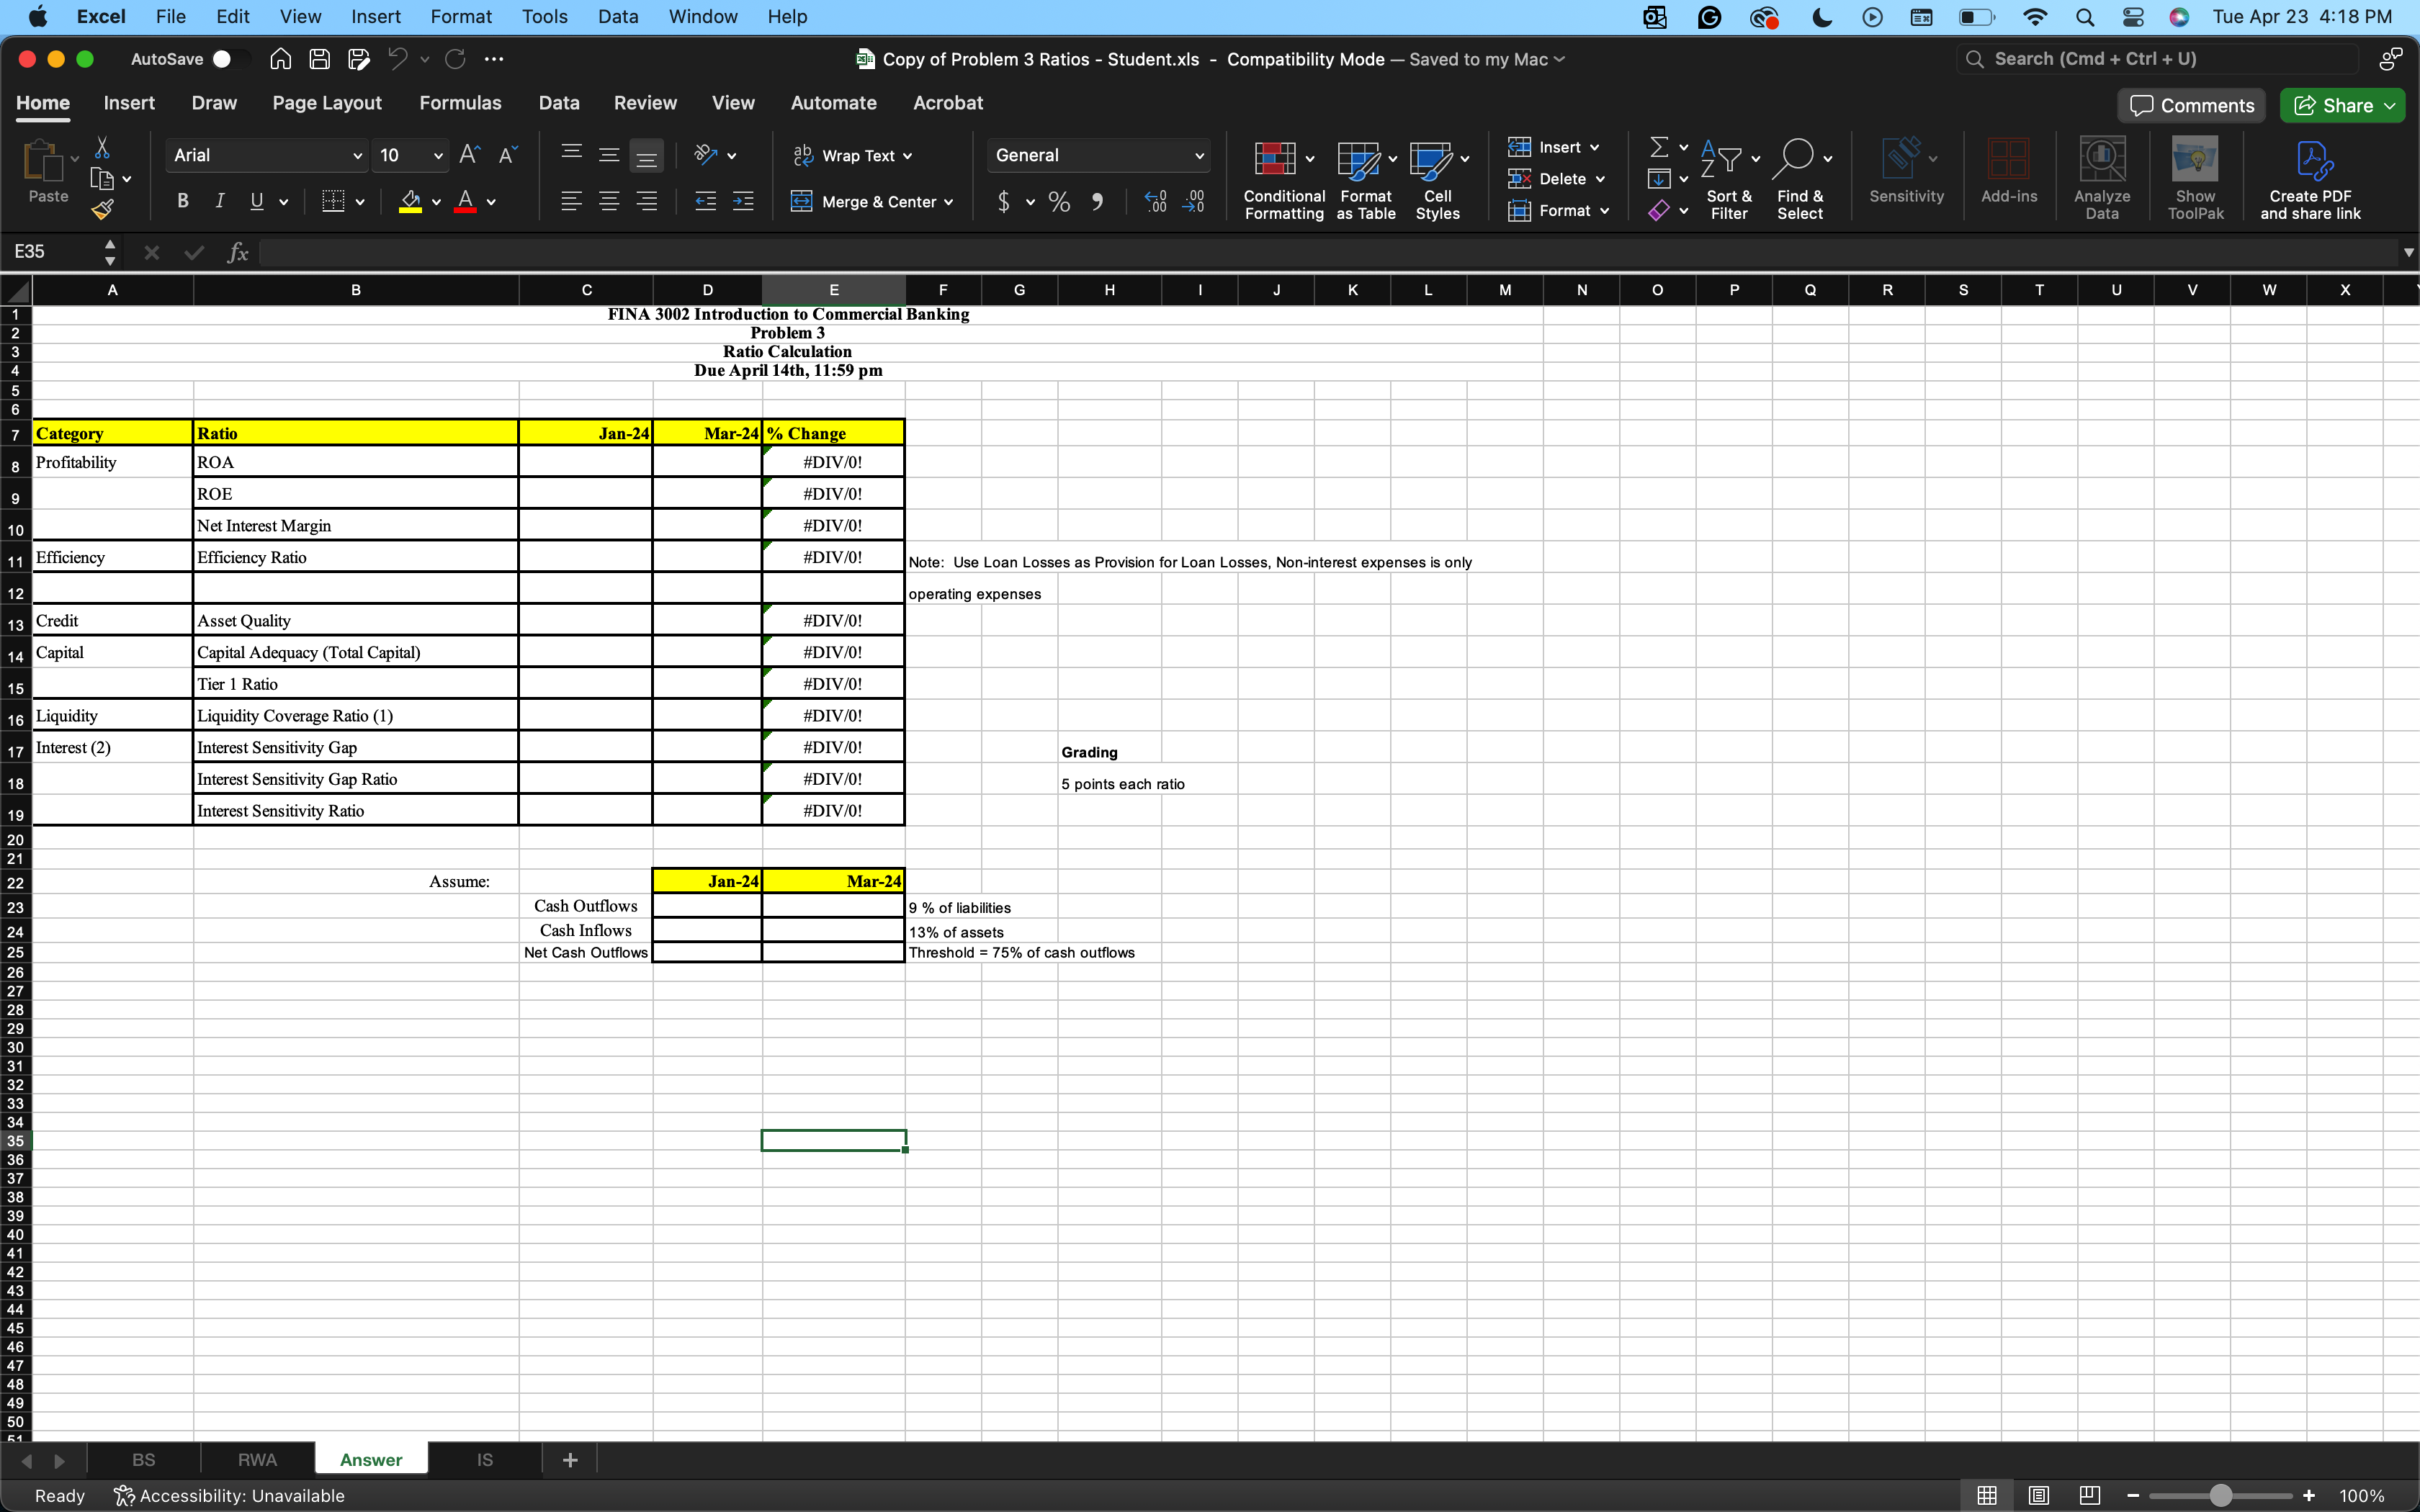The height and width of the screenshot is (1512, 2420).
Task: Toggle italic formatting
Action: [x=220, y=201]
